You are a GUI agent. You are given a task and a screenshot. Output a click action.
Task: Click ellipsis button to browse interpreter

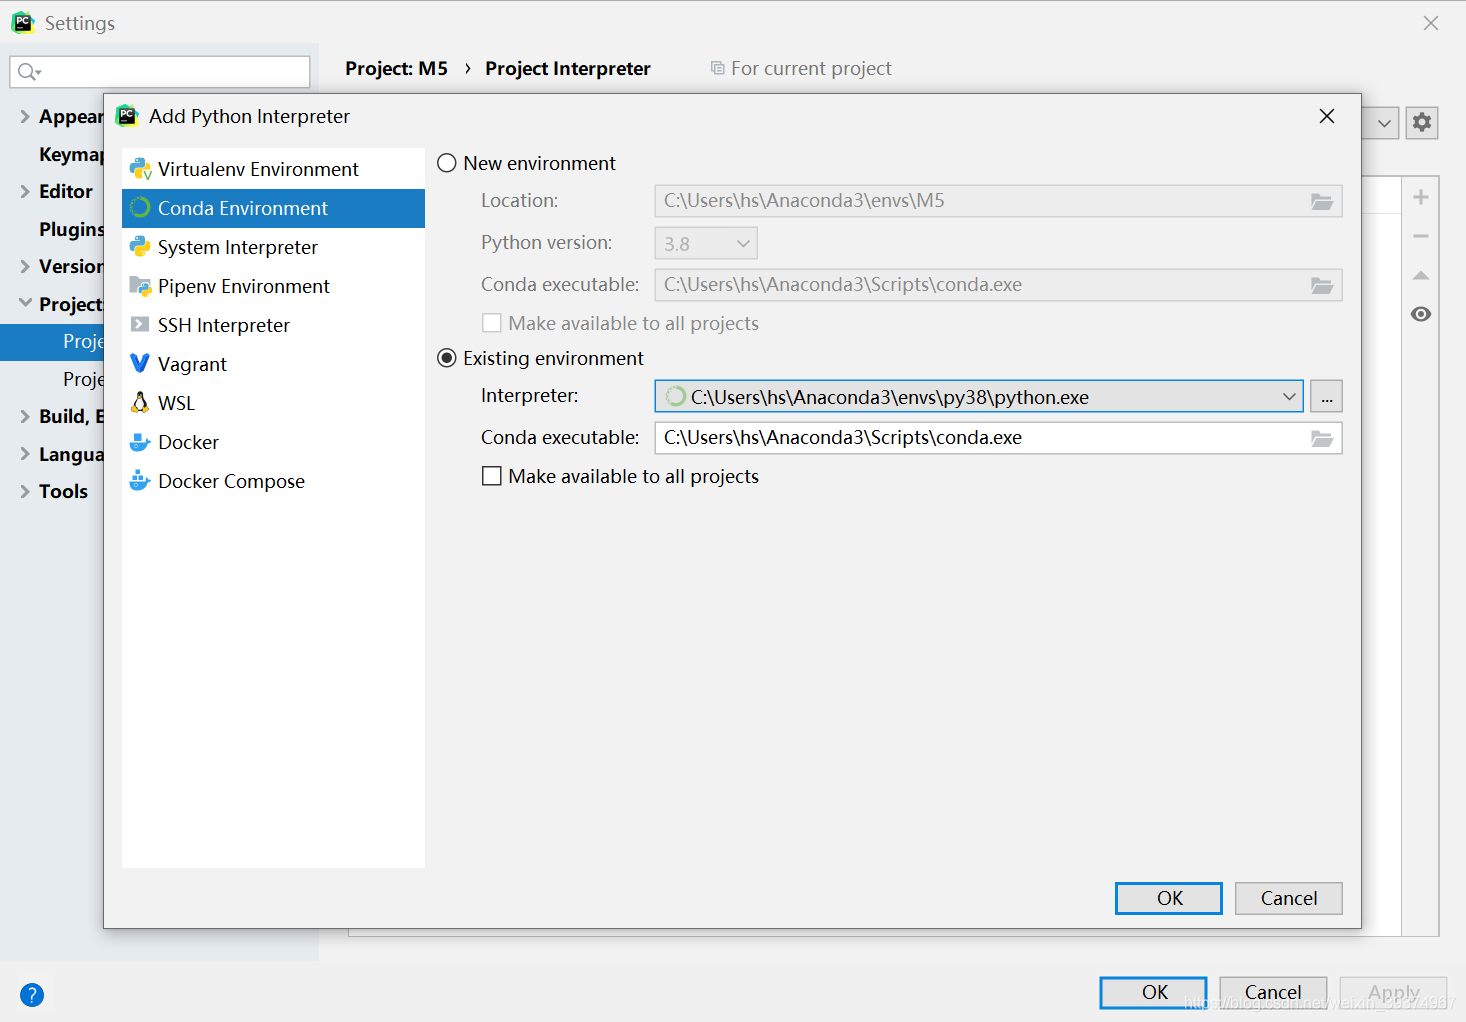1326,397
